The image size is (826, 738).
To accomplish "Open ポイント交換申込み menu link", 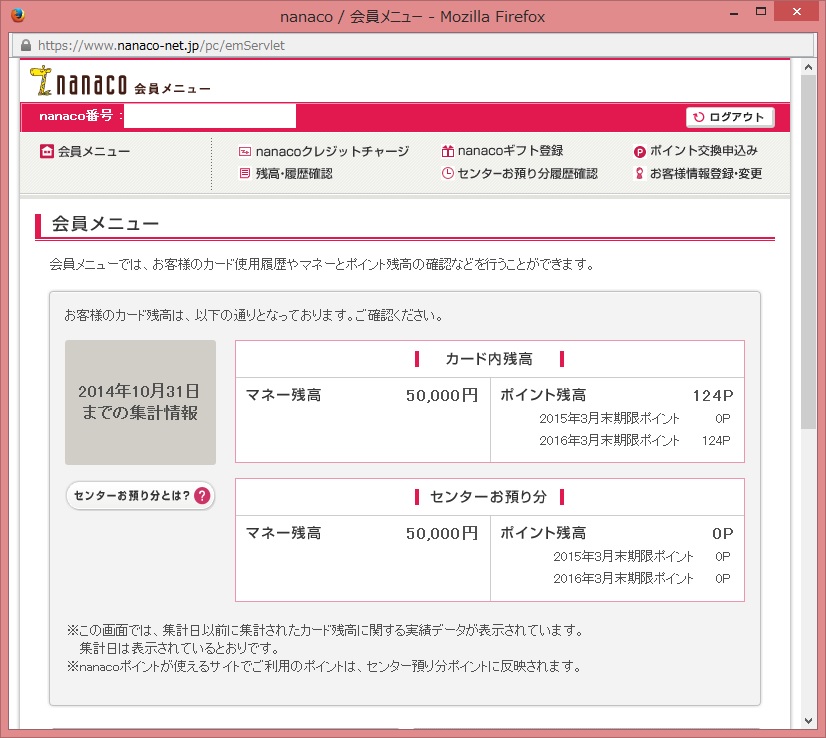I will click(x=695, y=151).
